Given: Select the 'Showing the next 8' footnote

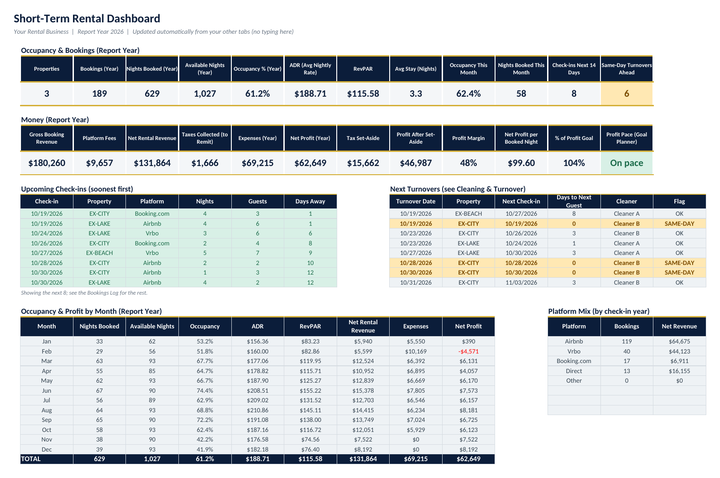Looking at the screenshot, I should point(84,292).
